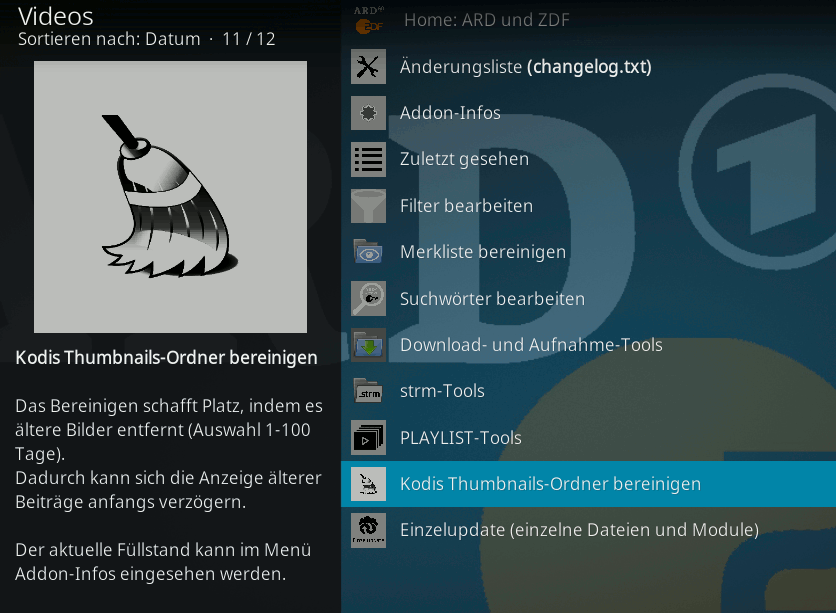Image resolution: width=836 pixels, height=613 pixels.
Task: Click the icon beside Einzelupdate
Action: (x=368, y=530)
